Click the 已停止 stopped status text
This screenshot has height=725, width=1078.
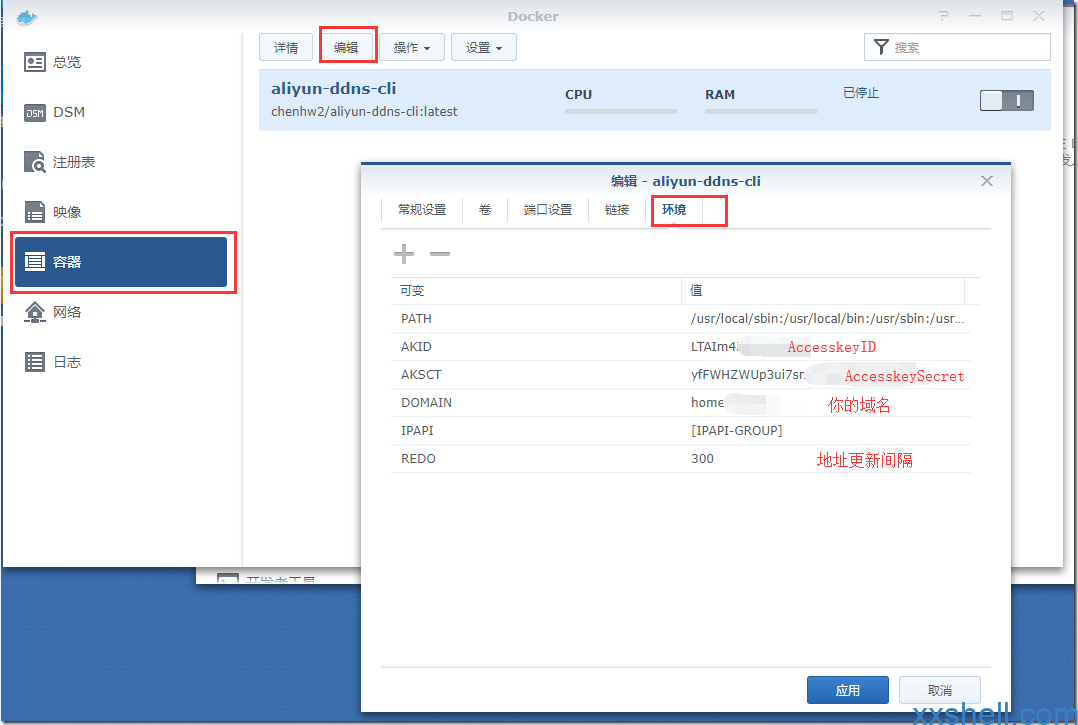tap(861, 93)
